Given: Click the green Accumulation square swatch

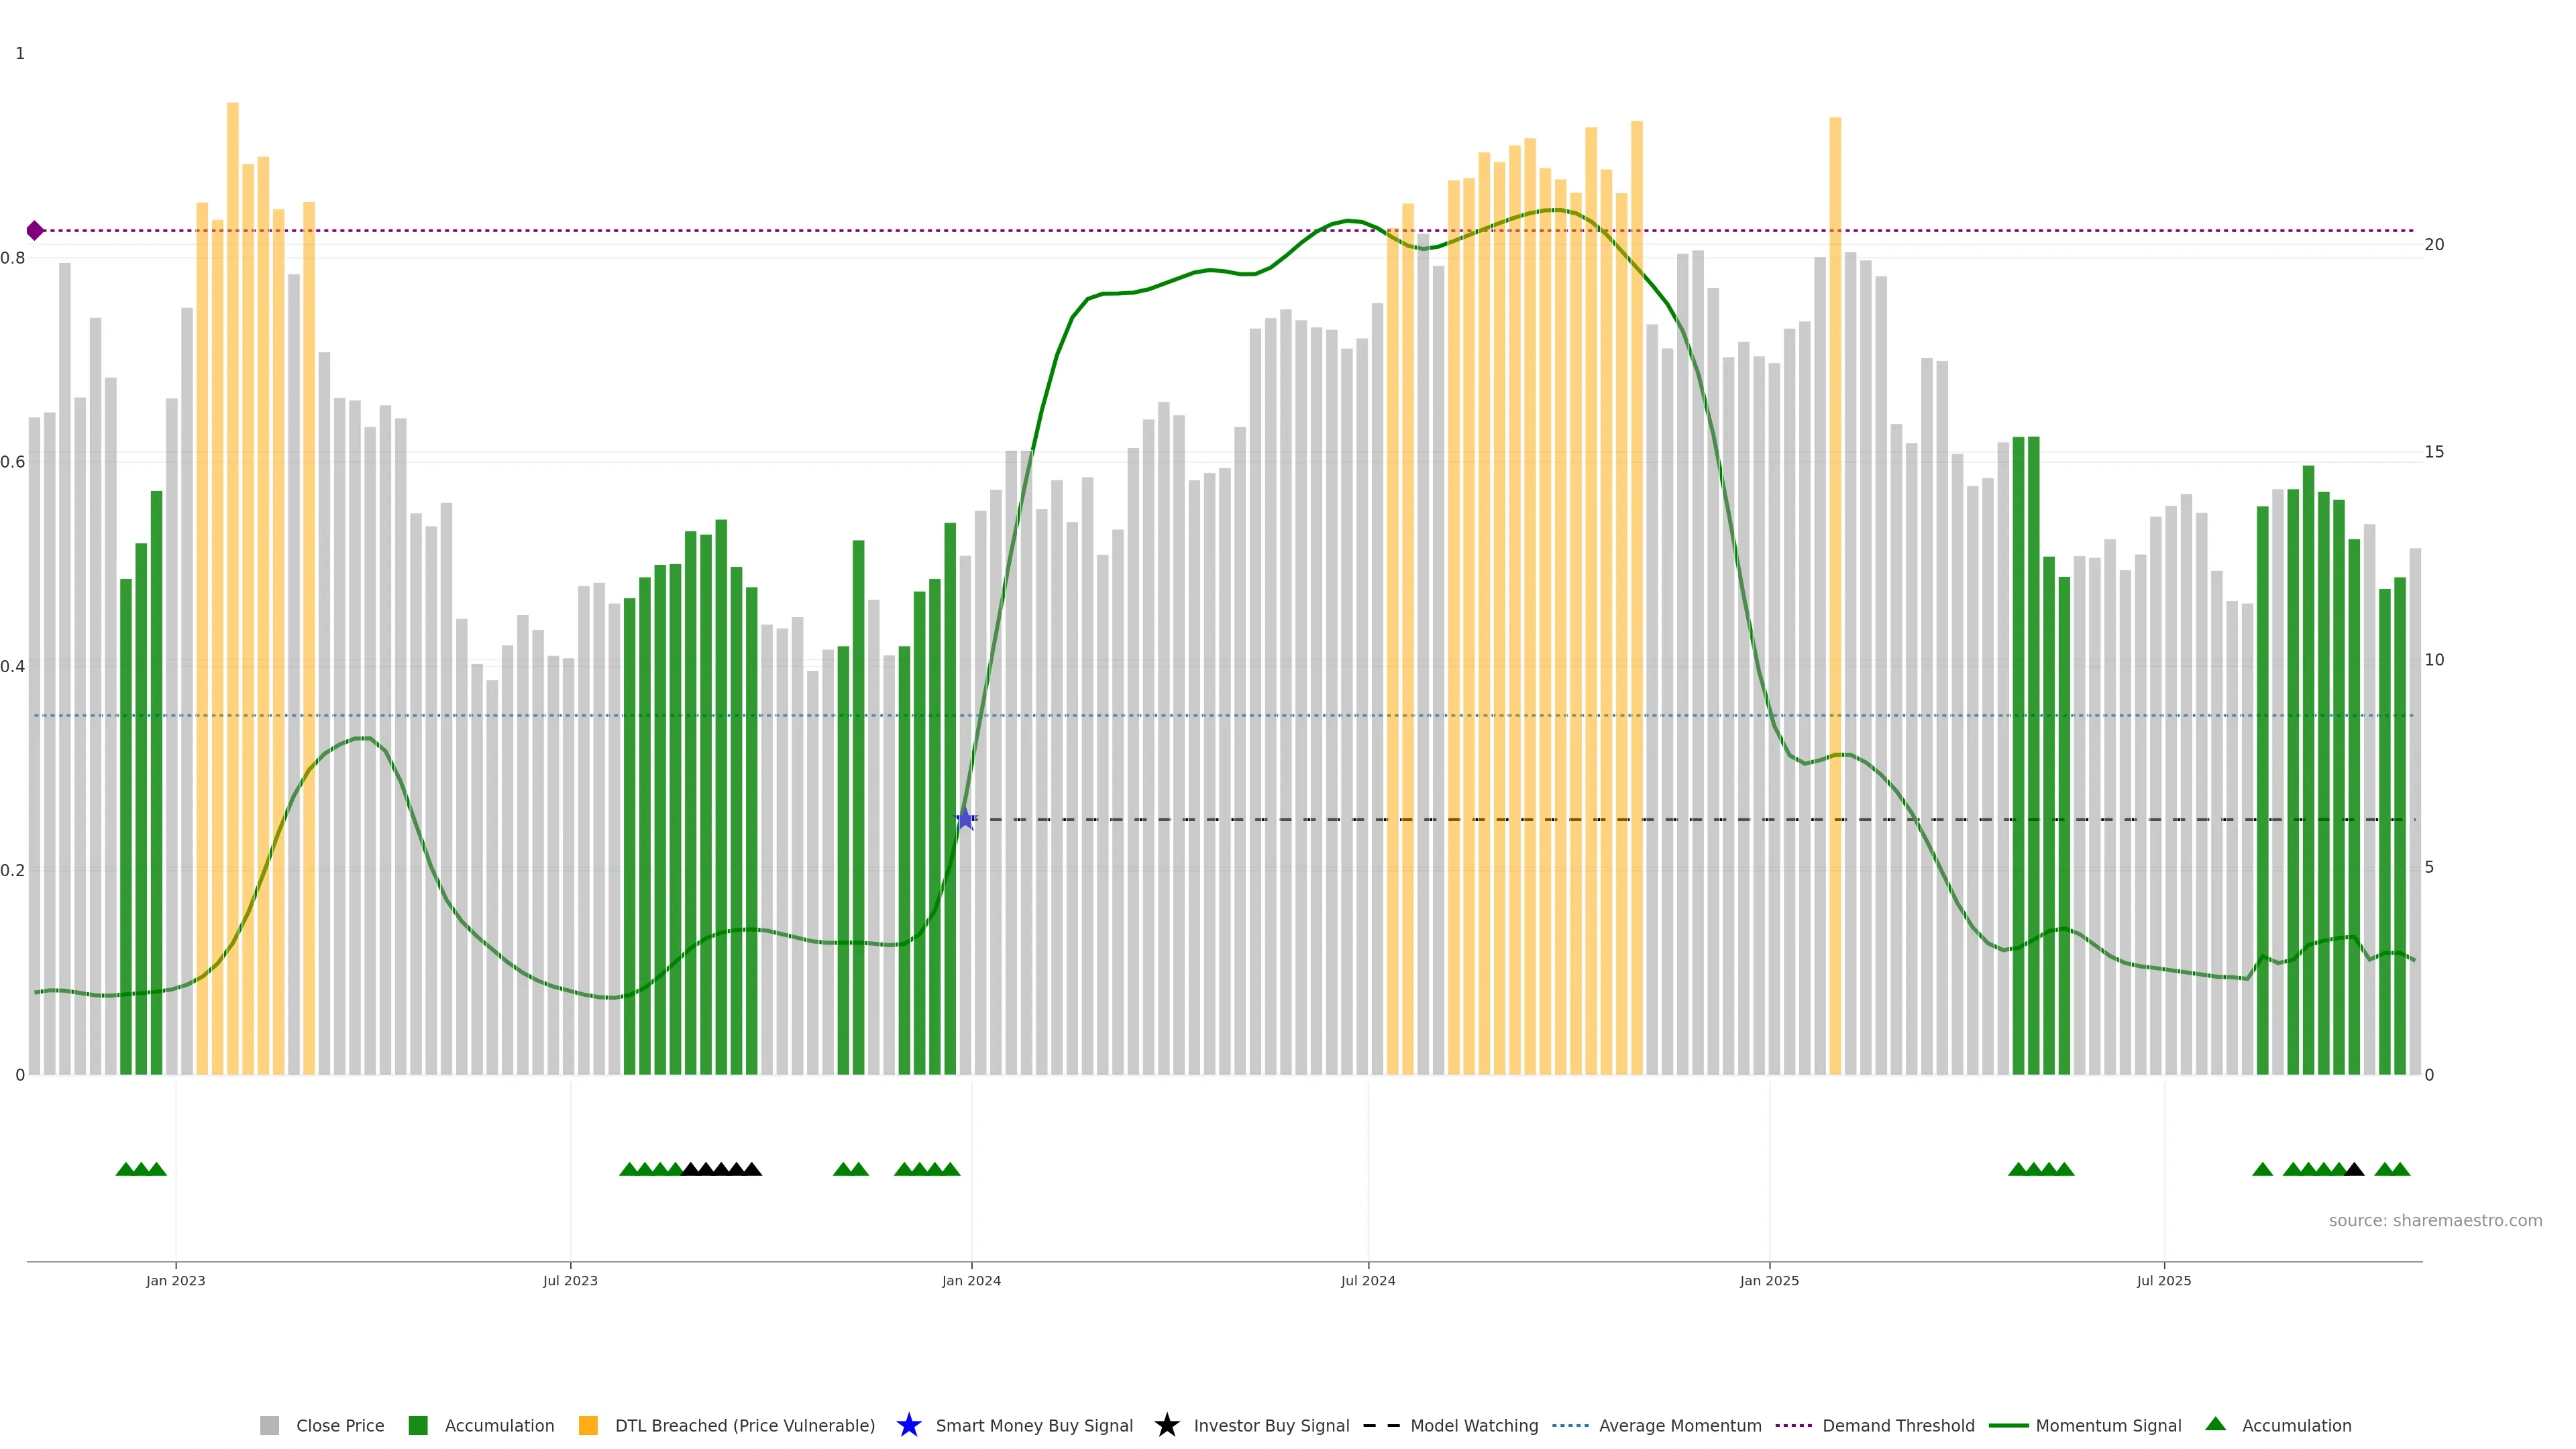Looking at the screenshot, I should [x=418, y=1425].
